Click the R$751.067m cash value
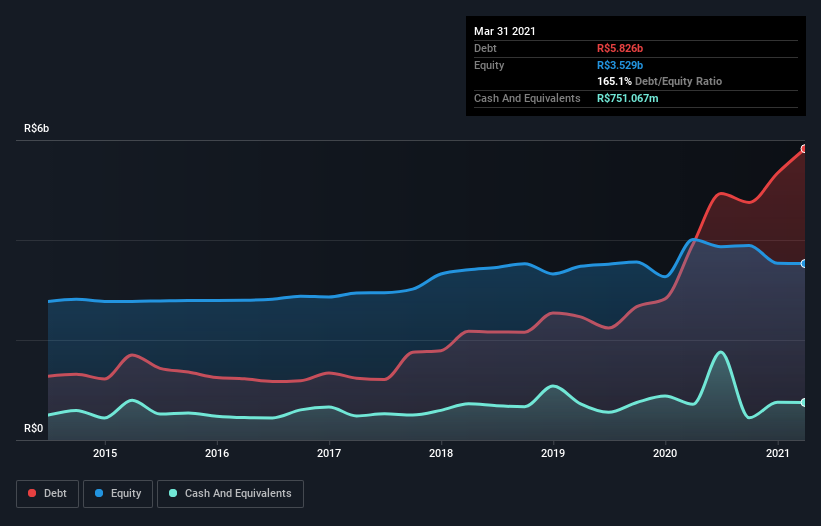Screen dimensions: 821x526 (628, 98)
